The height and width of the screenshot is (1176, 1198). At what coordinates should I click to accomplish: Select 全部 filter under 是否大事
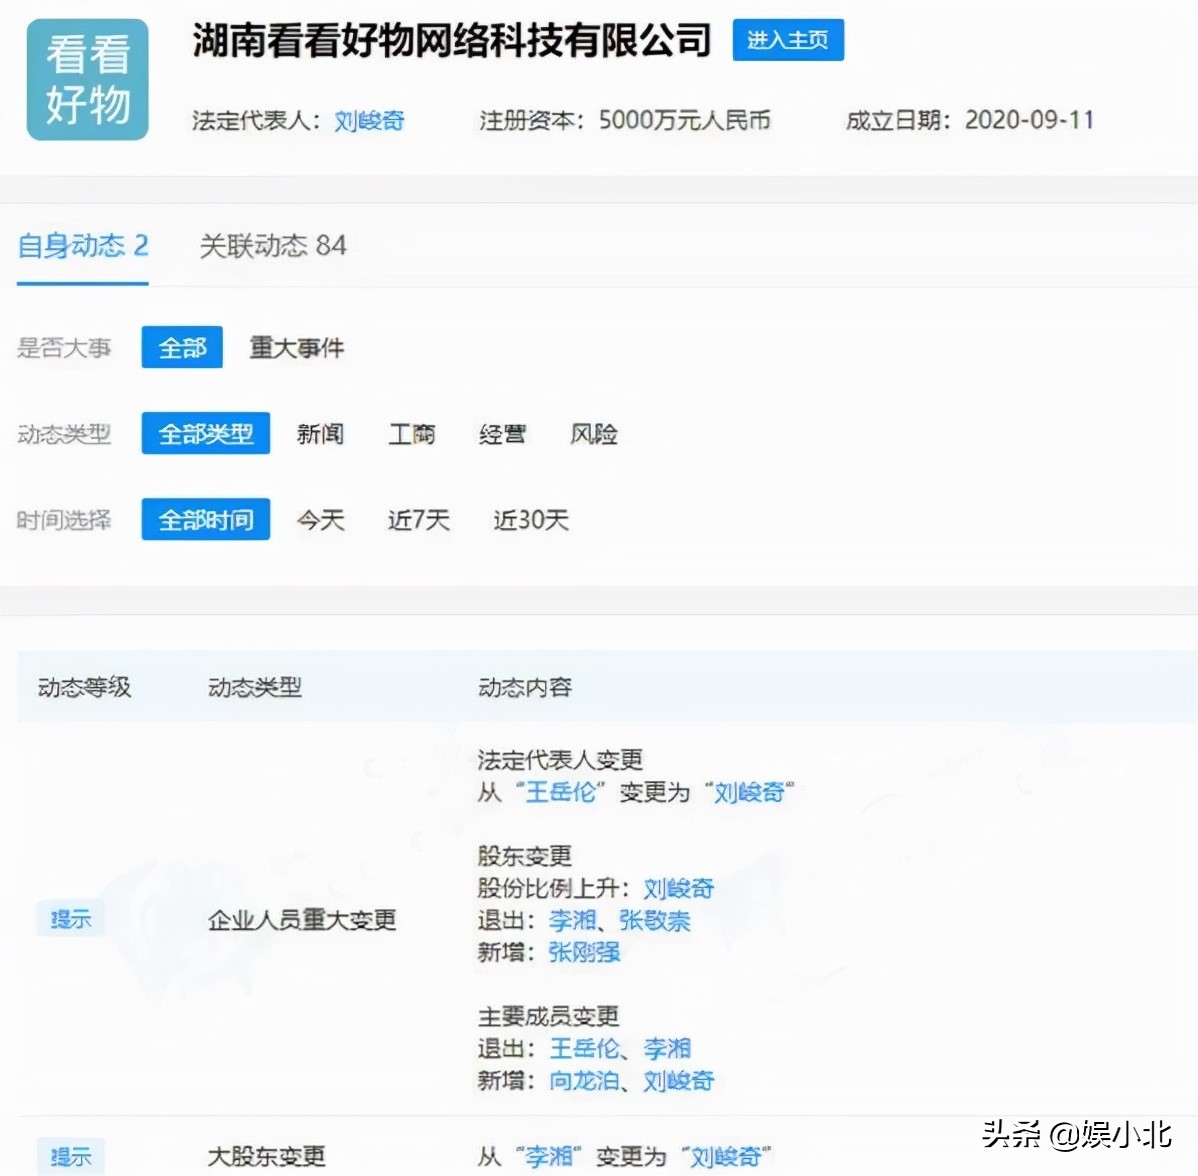point(182,348)
